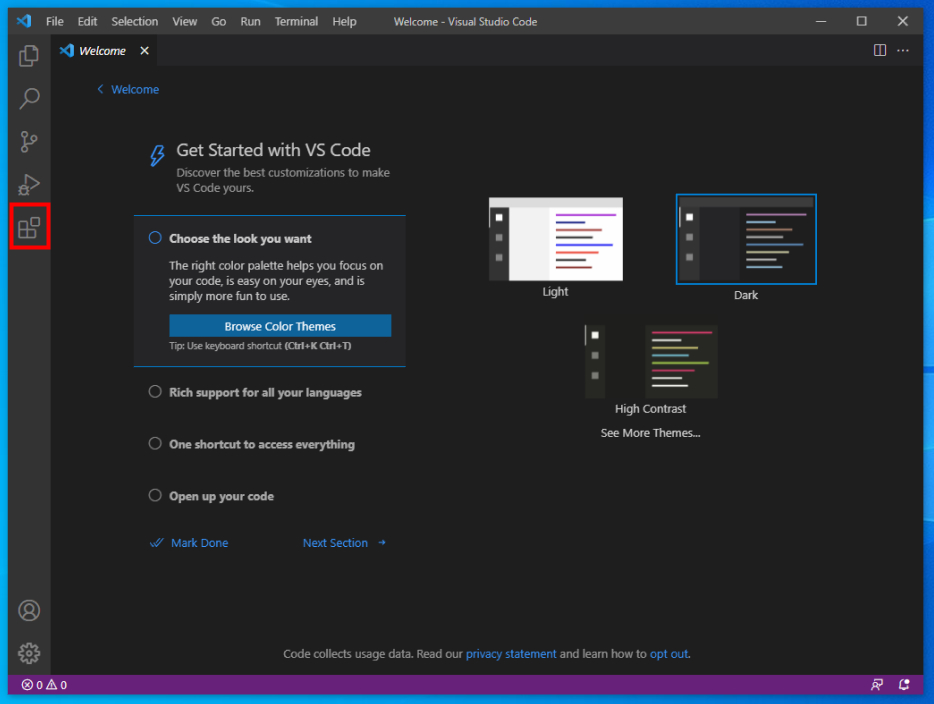The height and width of the screenshot is (704, 934).
Task: Split the editor to the right
Action: click(x=879, y=51)
